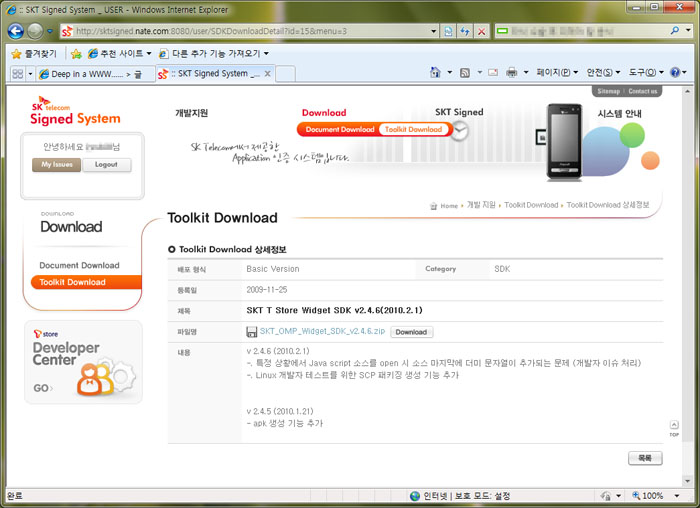Click the 개발 지원 breadcrumb link

coord(481,205)
